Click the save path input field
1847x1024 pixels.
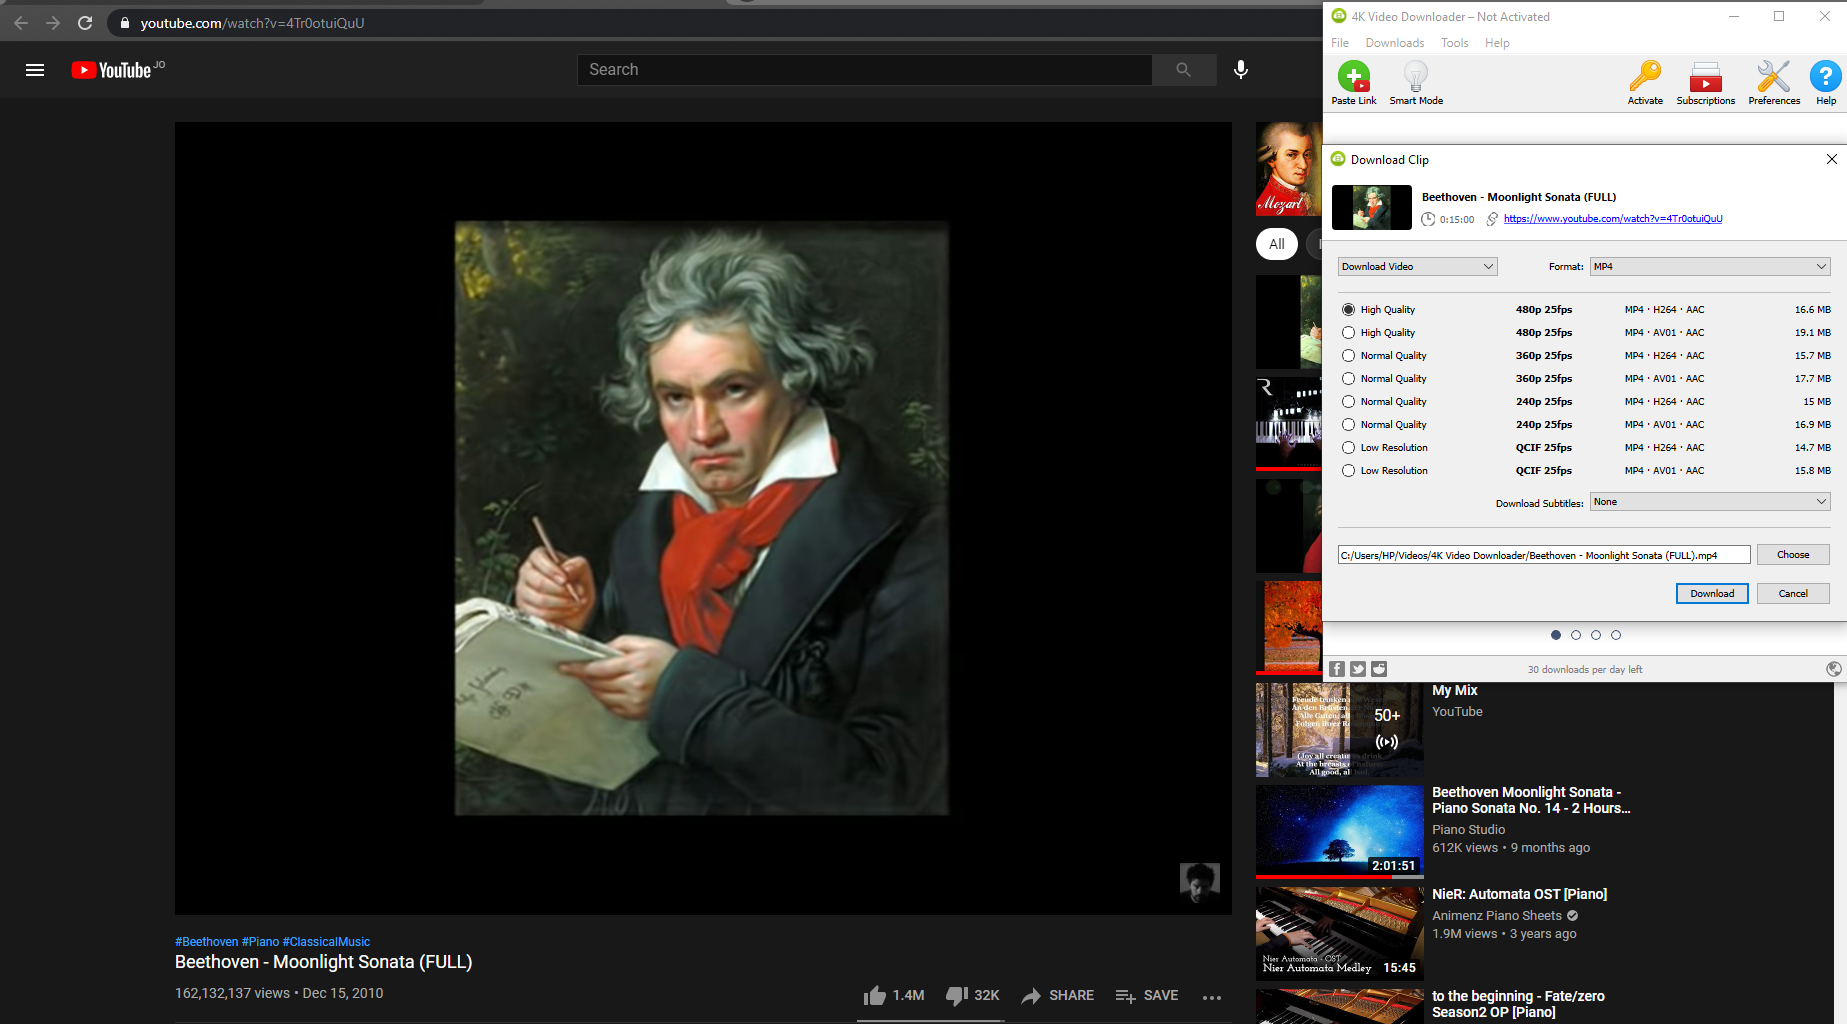pos(1544,555)
